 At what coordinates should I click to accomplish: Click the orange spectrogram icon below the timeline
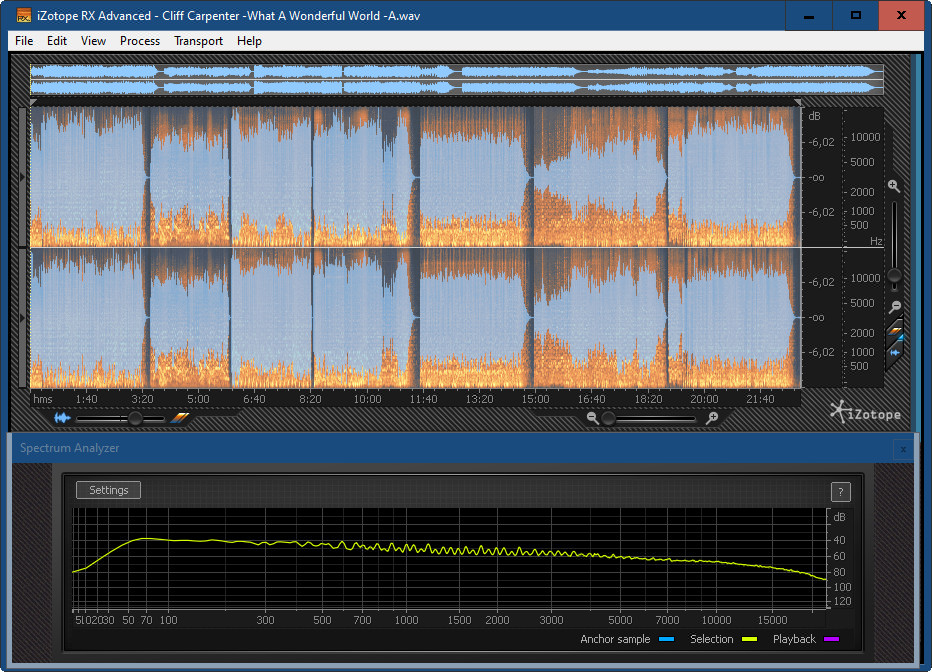pyautogui.click(x=179, y=418)
